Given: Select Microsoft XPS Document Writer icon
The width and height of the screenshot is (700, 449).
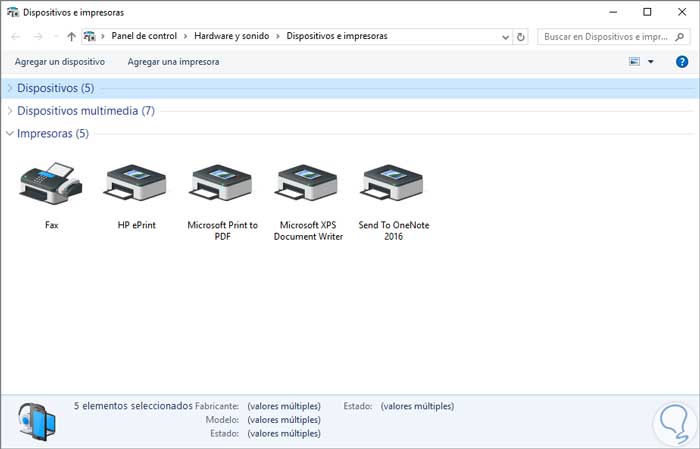Looking at the screenshot, I should pos(307,182).
